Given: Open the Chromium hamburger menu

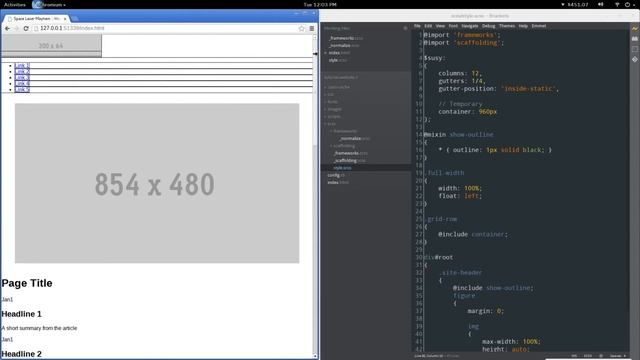Looking at the screenshot, I should pyautogui.click(x=311, y=28).
